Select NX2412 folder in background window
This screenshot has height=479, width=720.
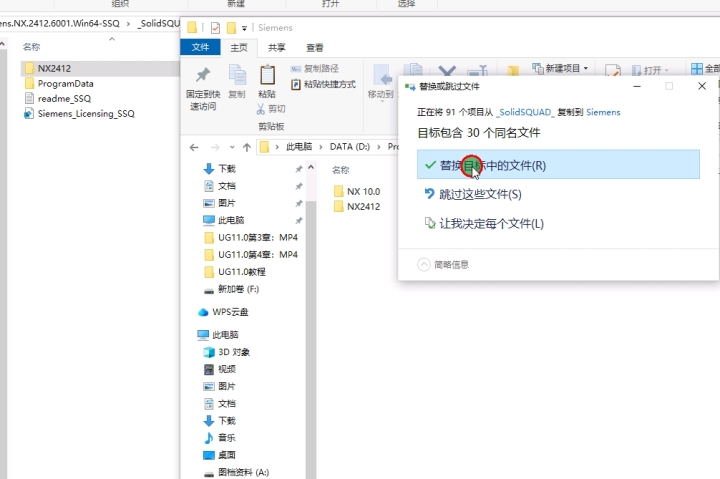tap(100, 68)
